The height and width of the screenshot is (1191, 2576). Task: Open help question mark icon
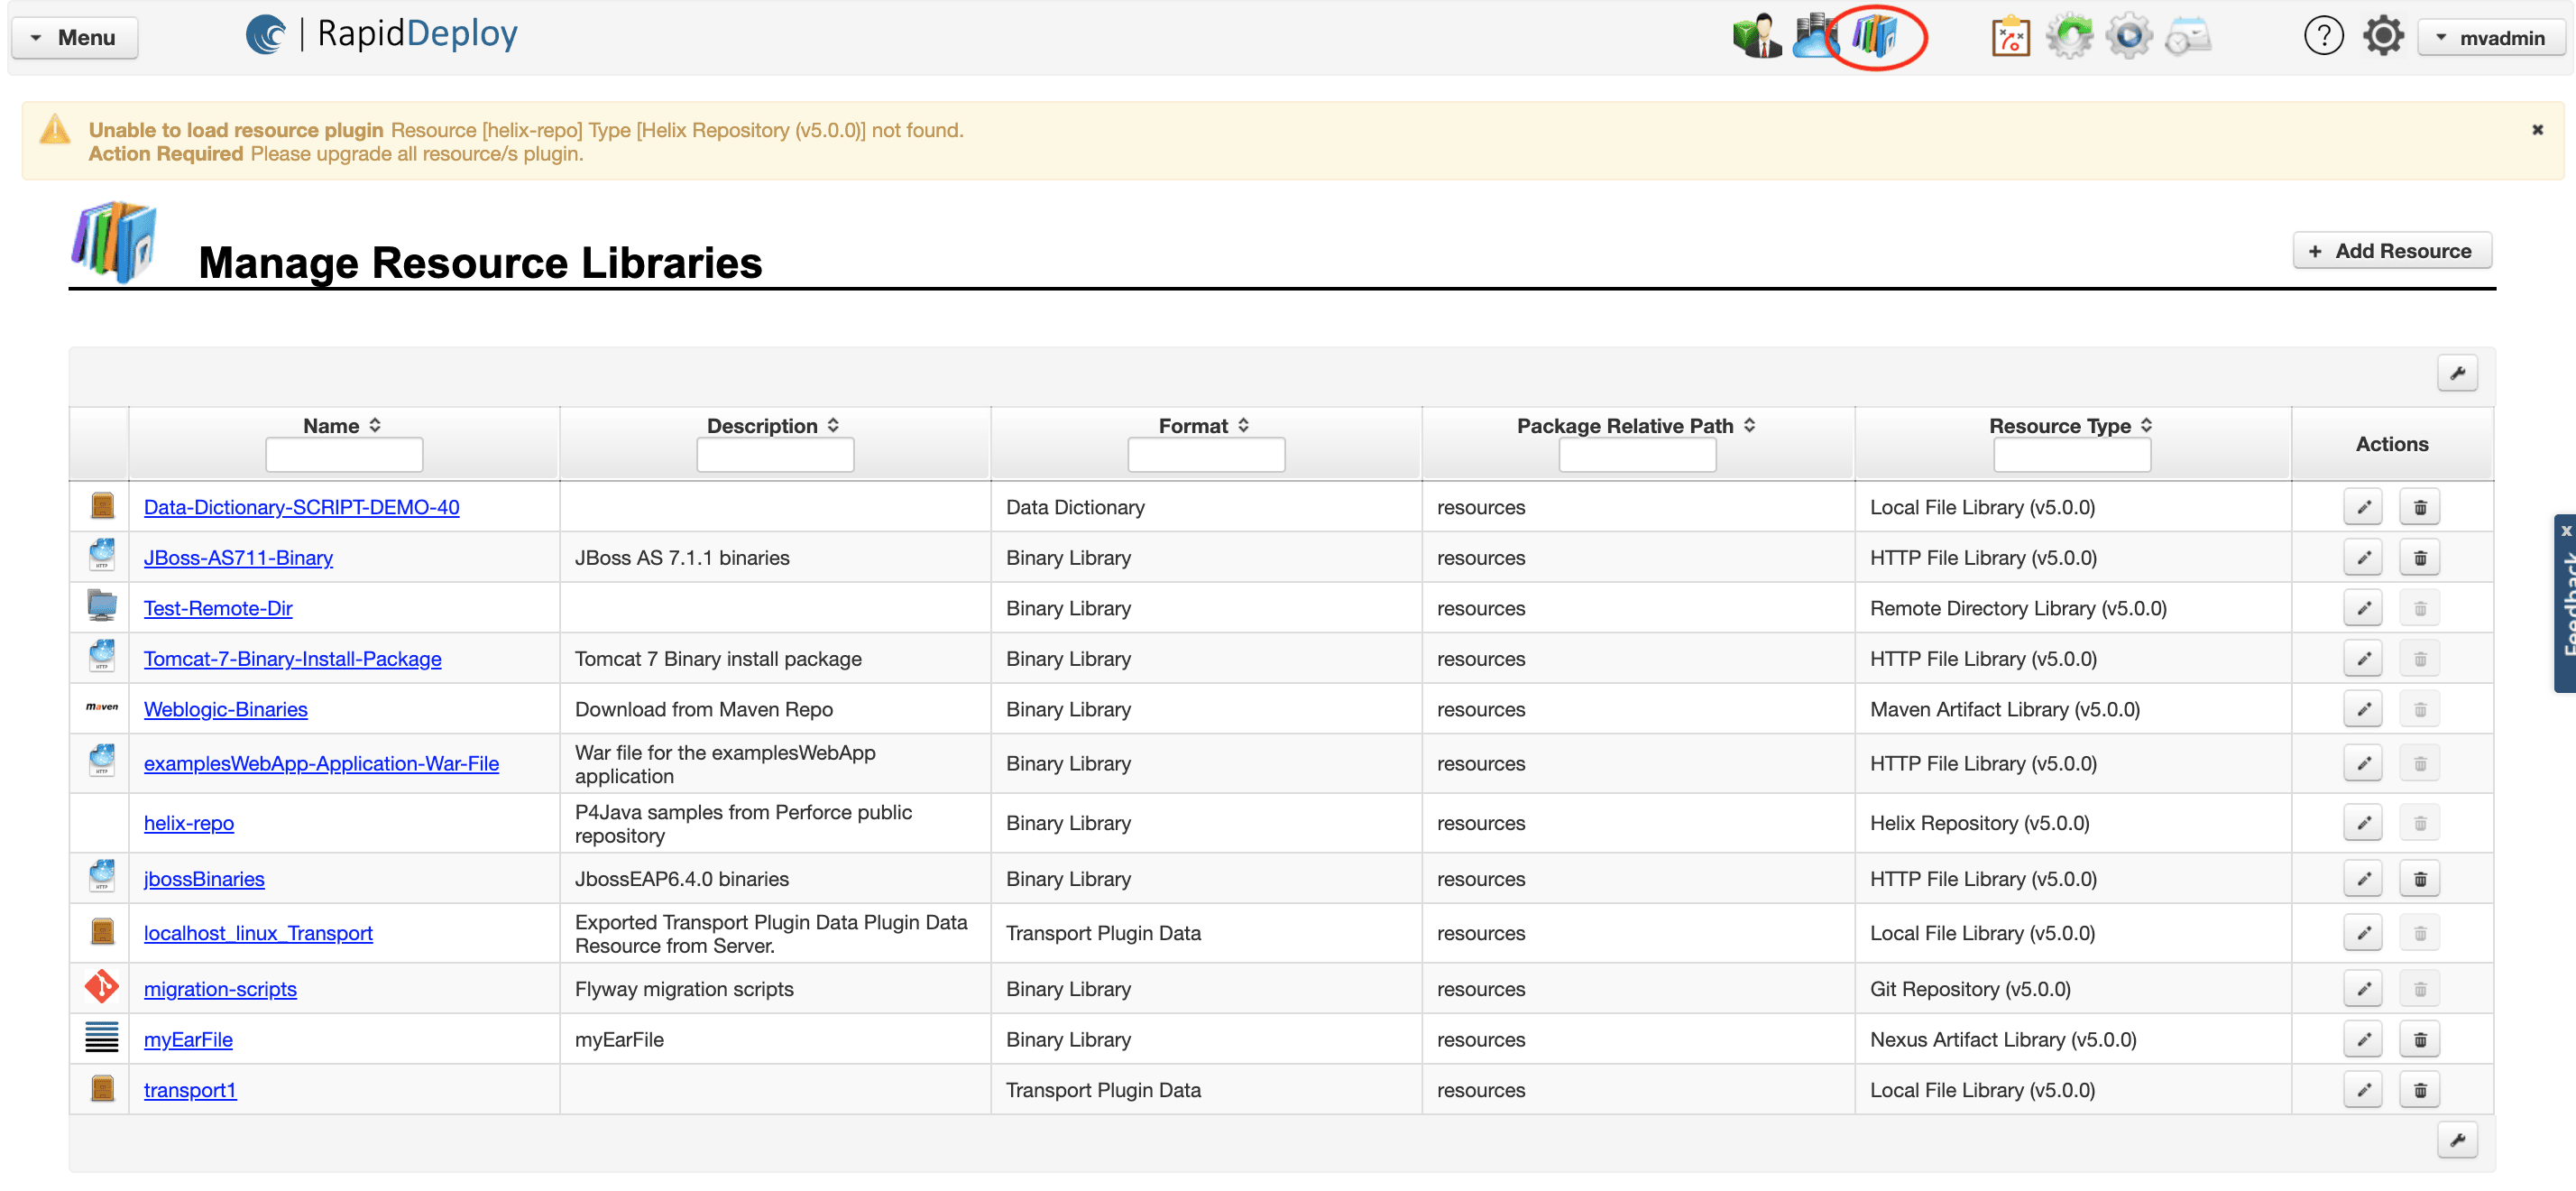[2323, 37]
